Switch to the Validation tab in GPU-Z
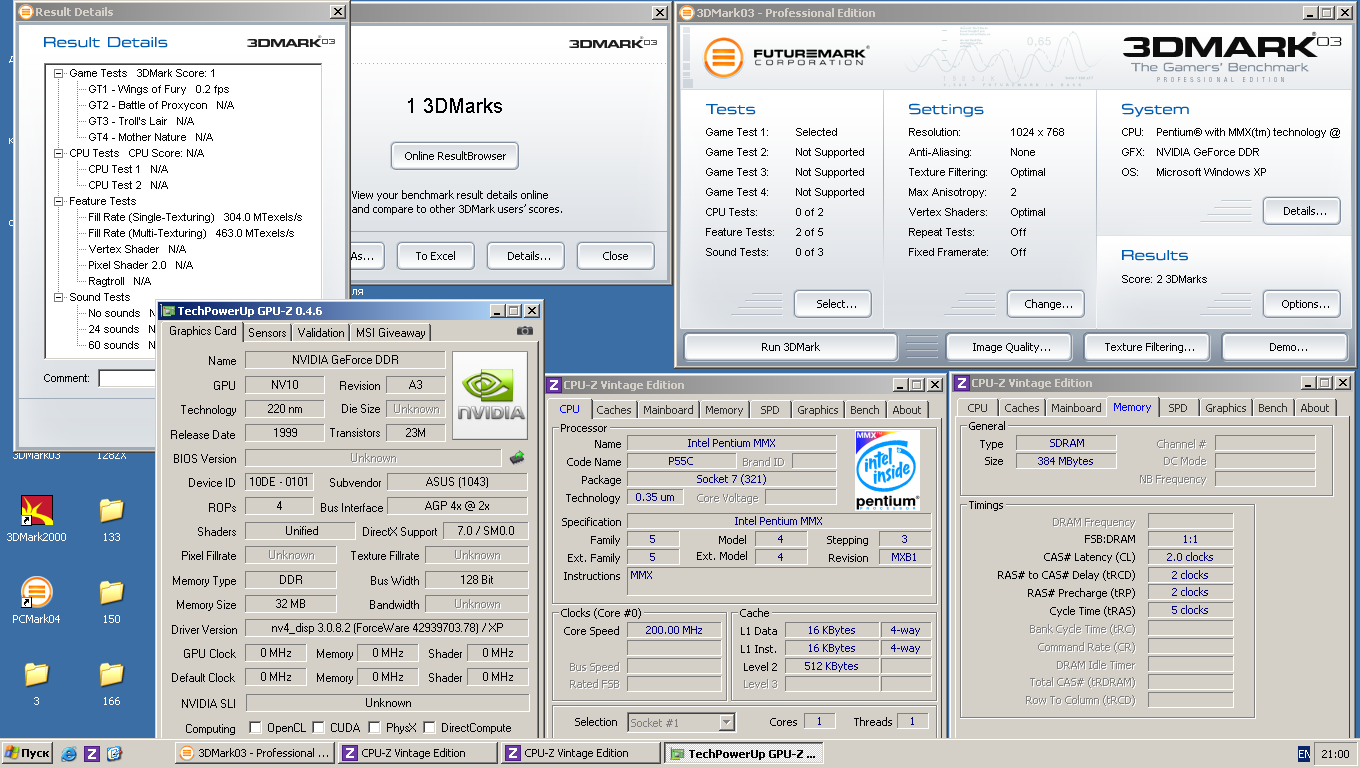 pyautogui.click(x=321, y=333)
